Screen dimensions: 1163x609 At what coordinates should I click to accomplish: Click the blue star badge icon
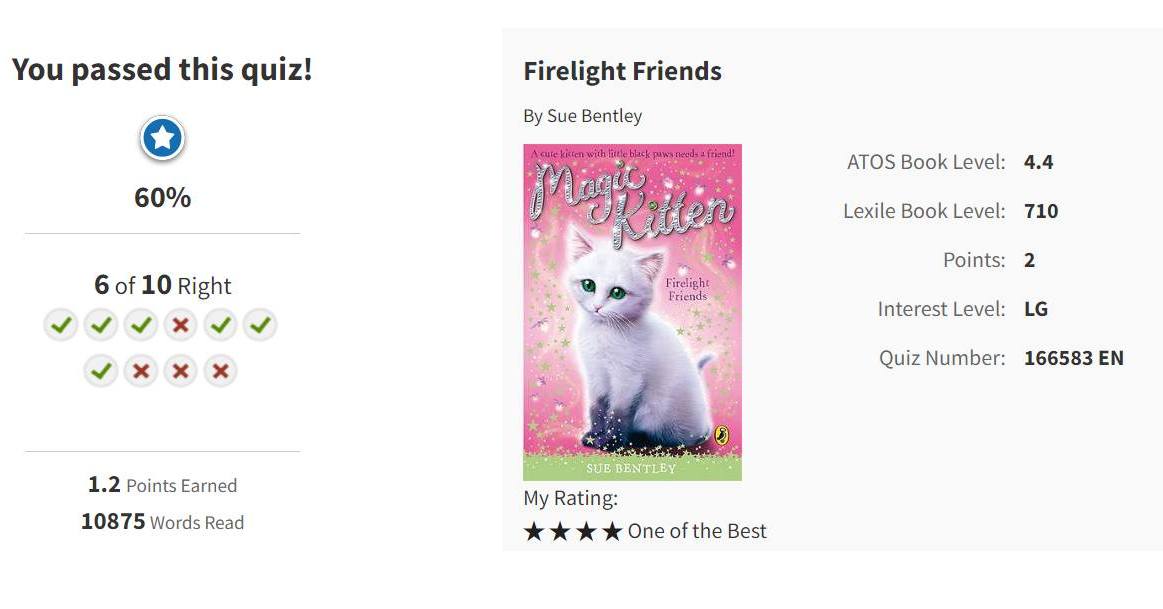click(x=162, y=138)
